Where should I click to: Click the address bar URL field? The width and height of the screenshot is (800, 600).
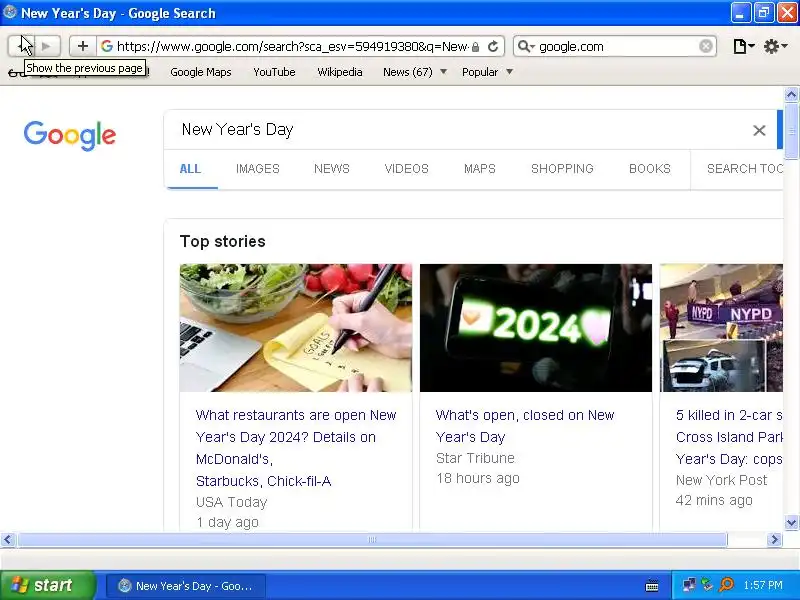point(292,46)
